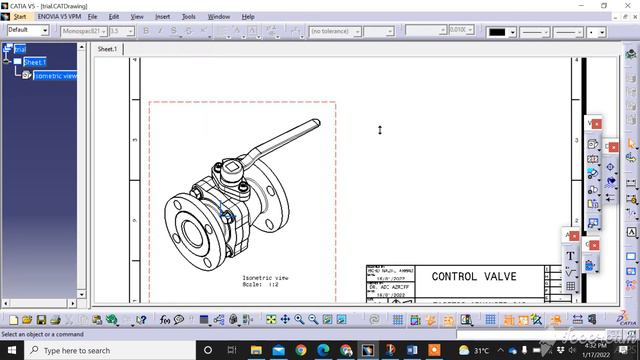Create a new file with the New icon
The width and height of the screenshot is (640, 360).
[13, 320]
